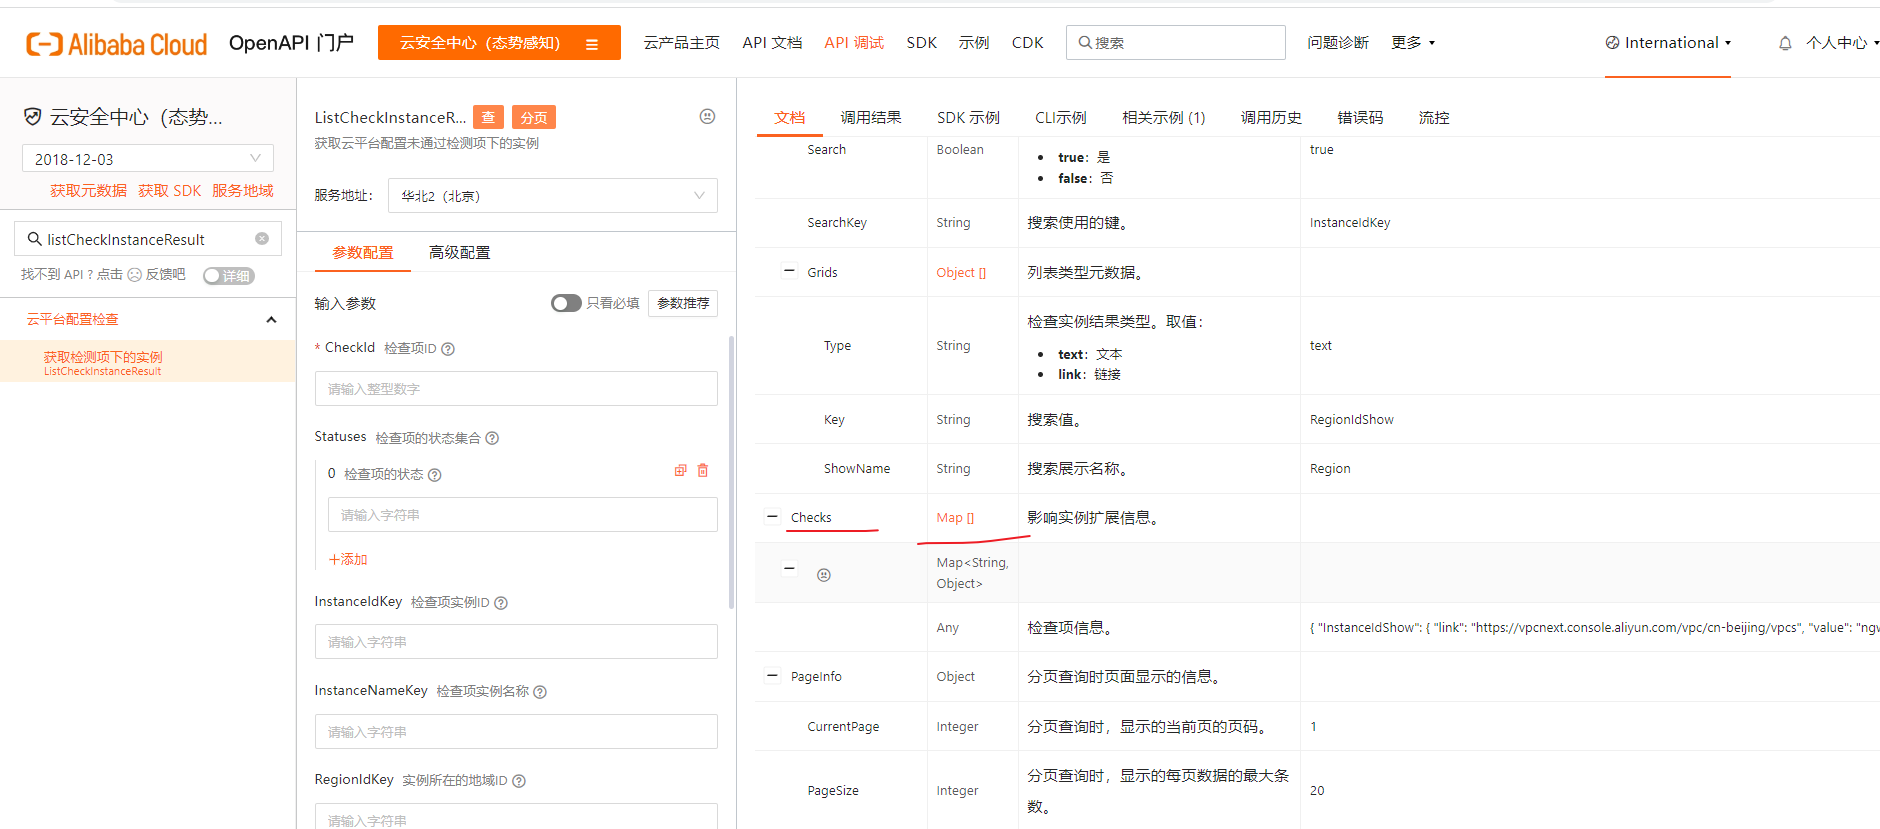Switch to the CLI示例 tab
Viewport: 1880px width, 829px height.
point(1061,118)
